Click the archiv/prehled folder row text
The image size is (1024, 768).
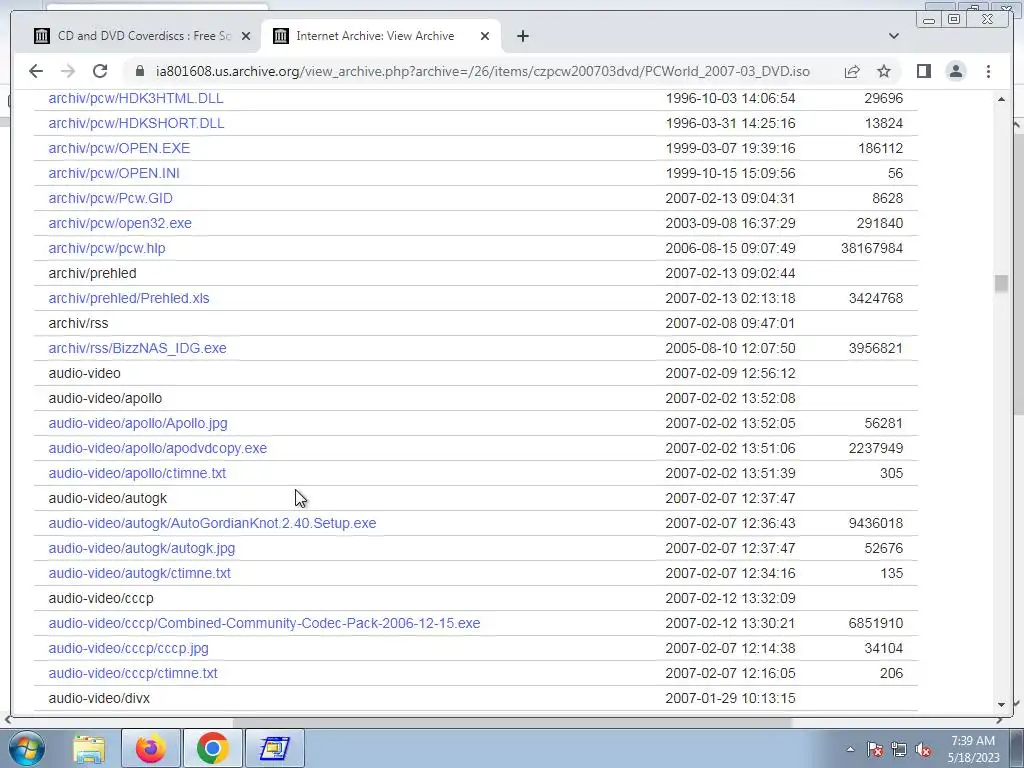point(92,273)
